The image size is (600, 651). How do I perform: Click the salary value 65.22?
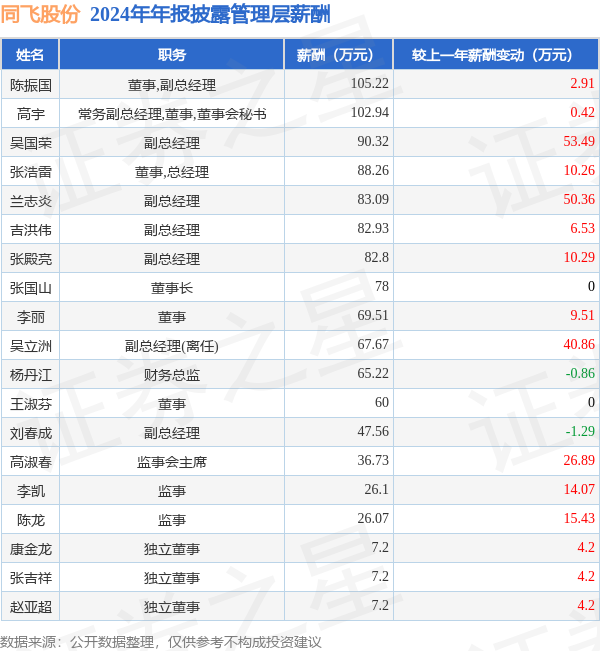(373, 373)
